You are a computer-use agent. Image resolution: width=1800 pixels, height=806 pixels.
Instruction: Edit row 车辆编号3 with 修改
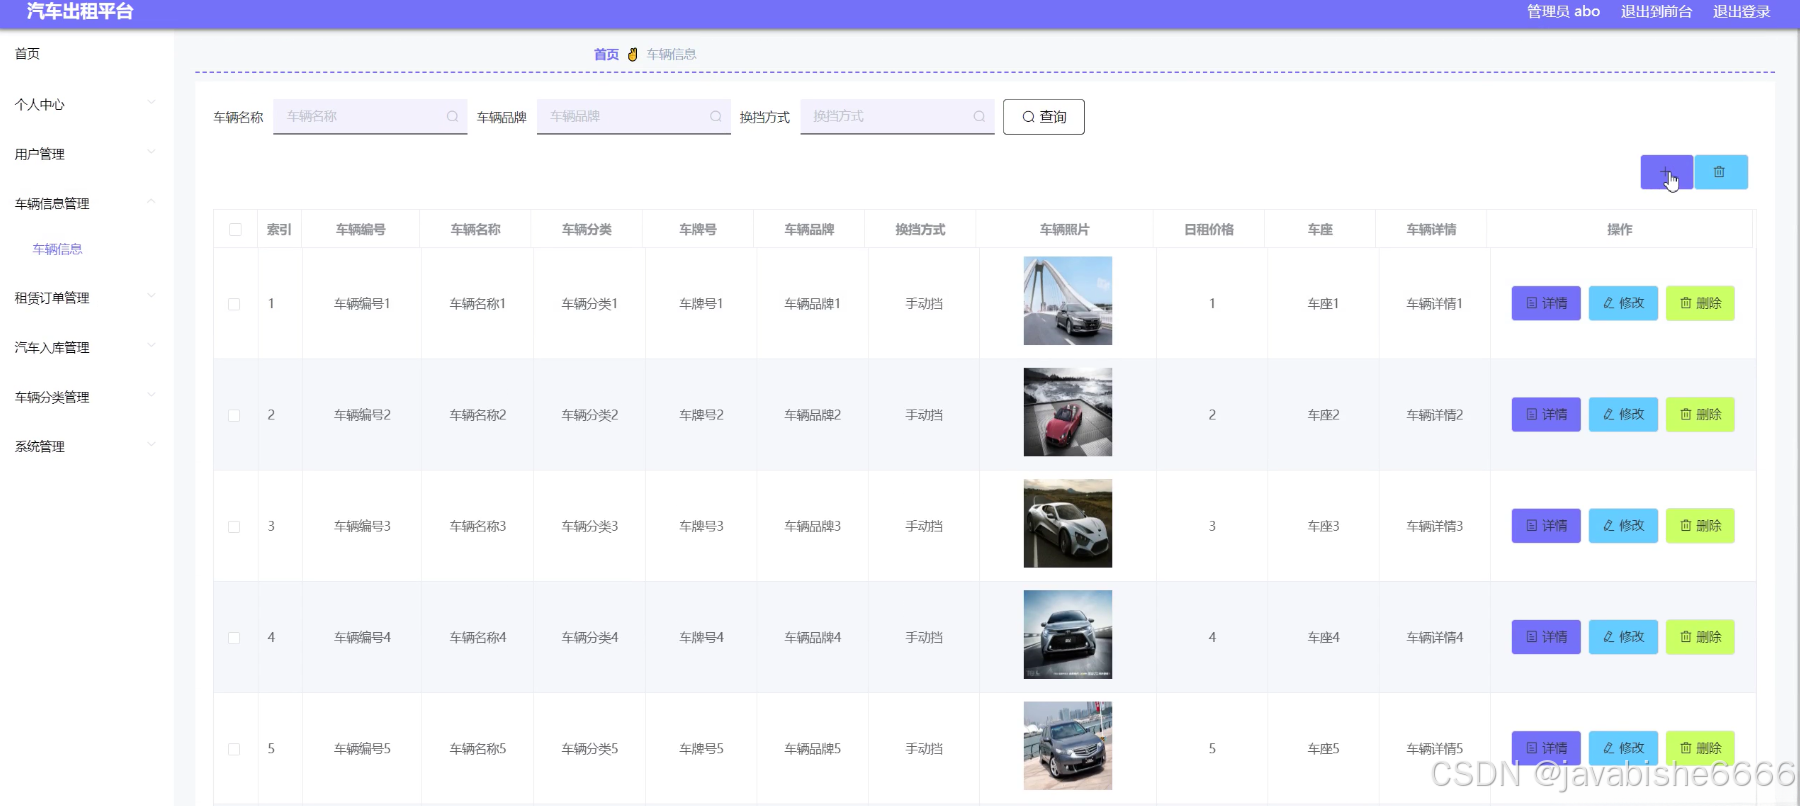[x=1623, y=525]
